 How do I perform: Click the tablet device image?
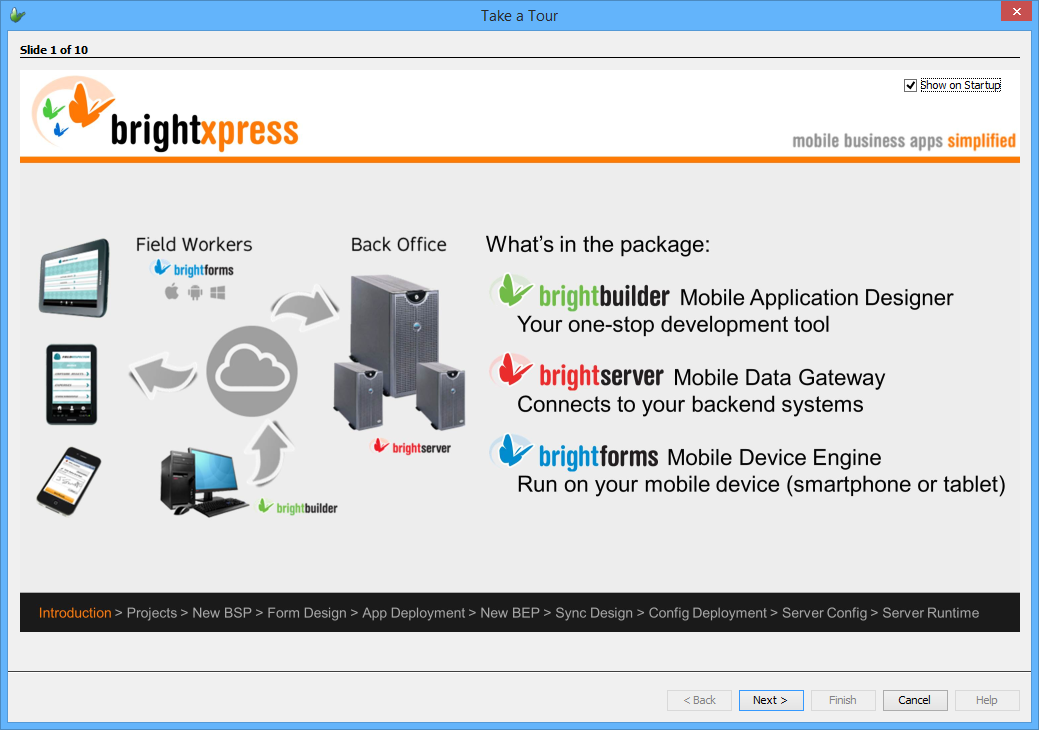pos(74,278)
